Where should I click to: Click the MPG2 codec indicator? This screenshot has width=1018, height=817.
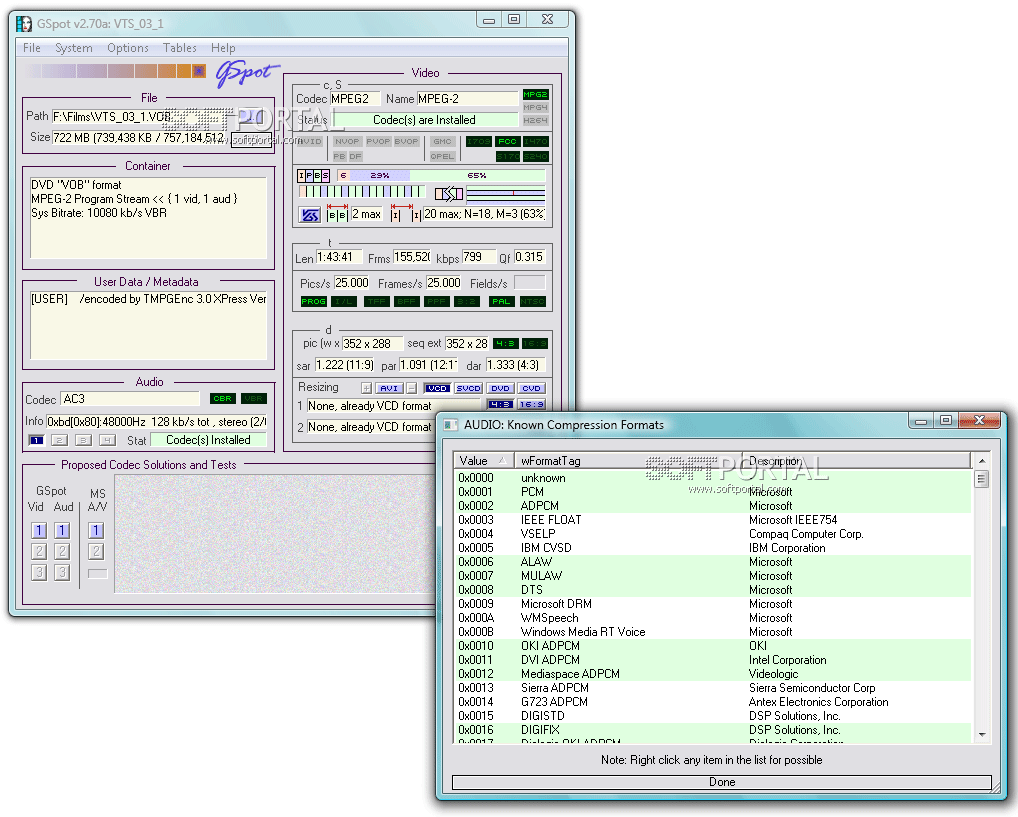tap(535, 95)
